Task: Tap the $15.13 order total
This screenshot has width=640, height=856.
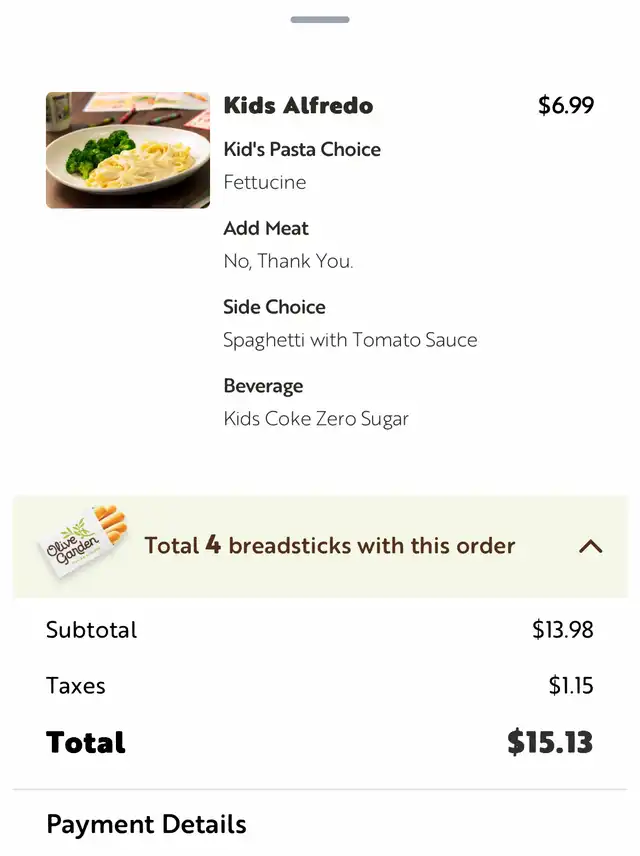Action: [x=550, y=742]
